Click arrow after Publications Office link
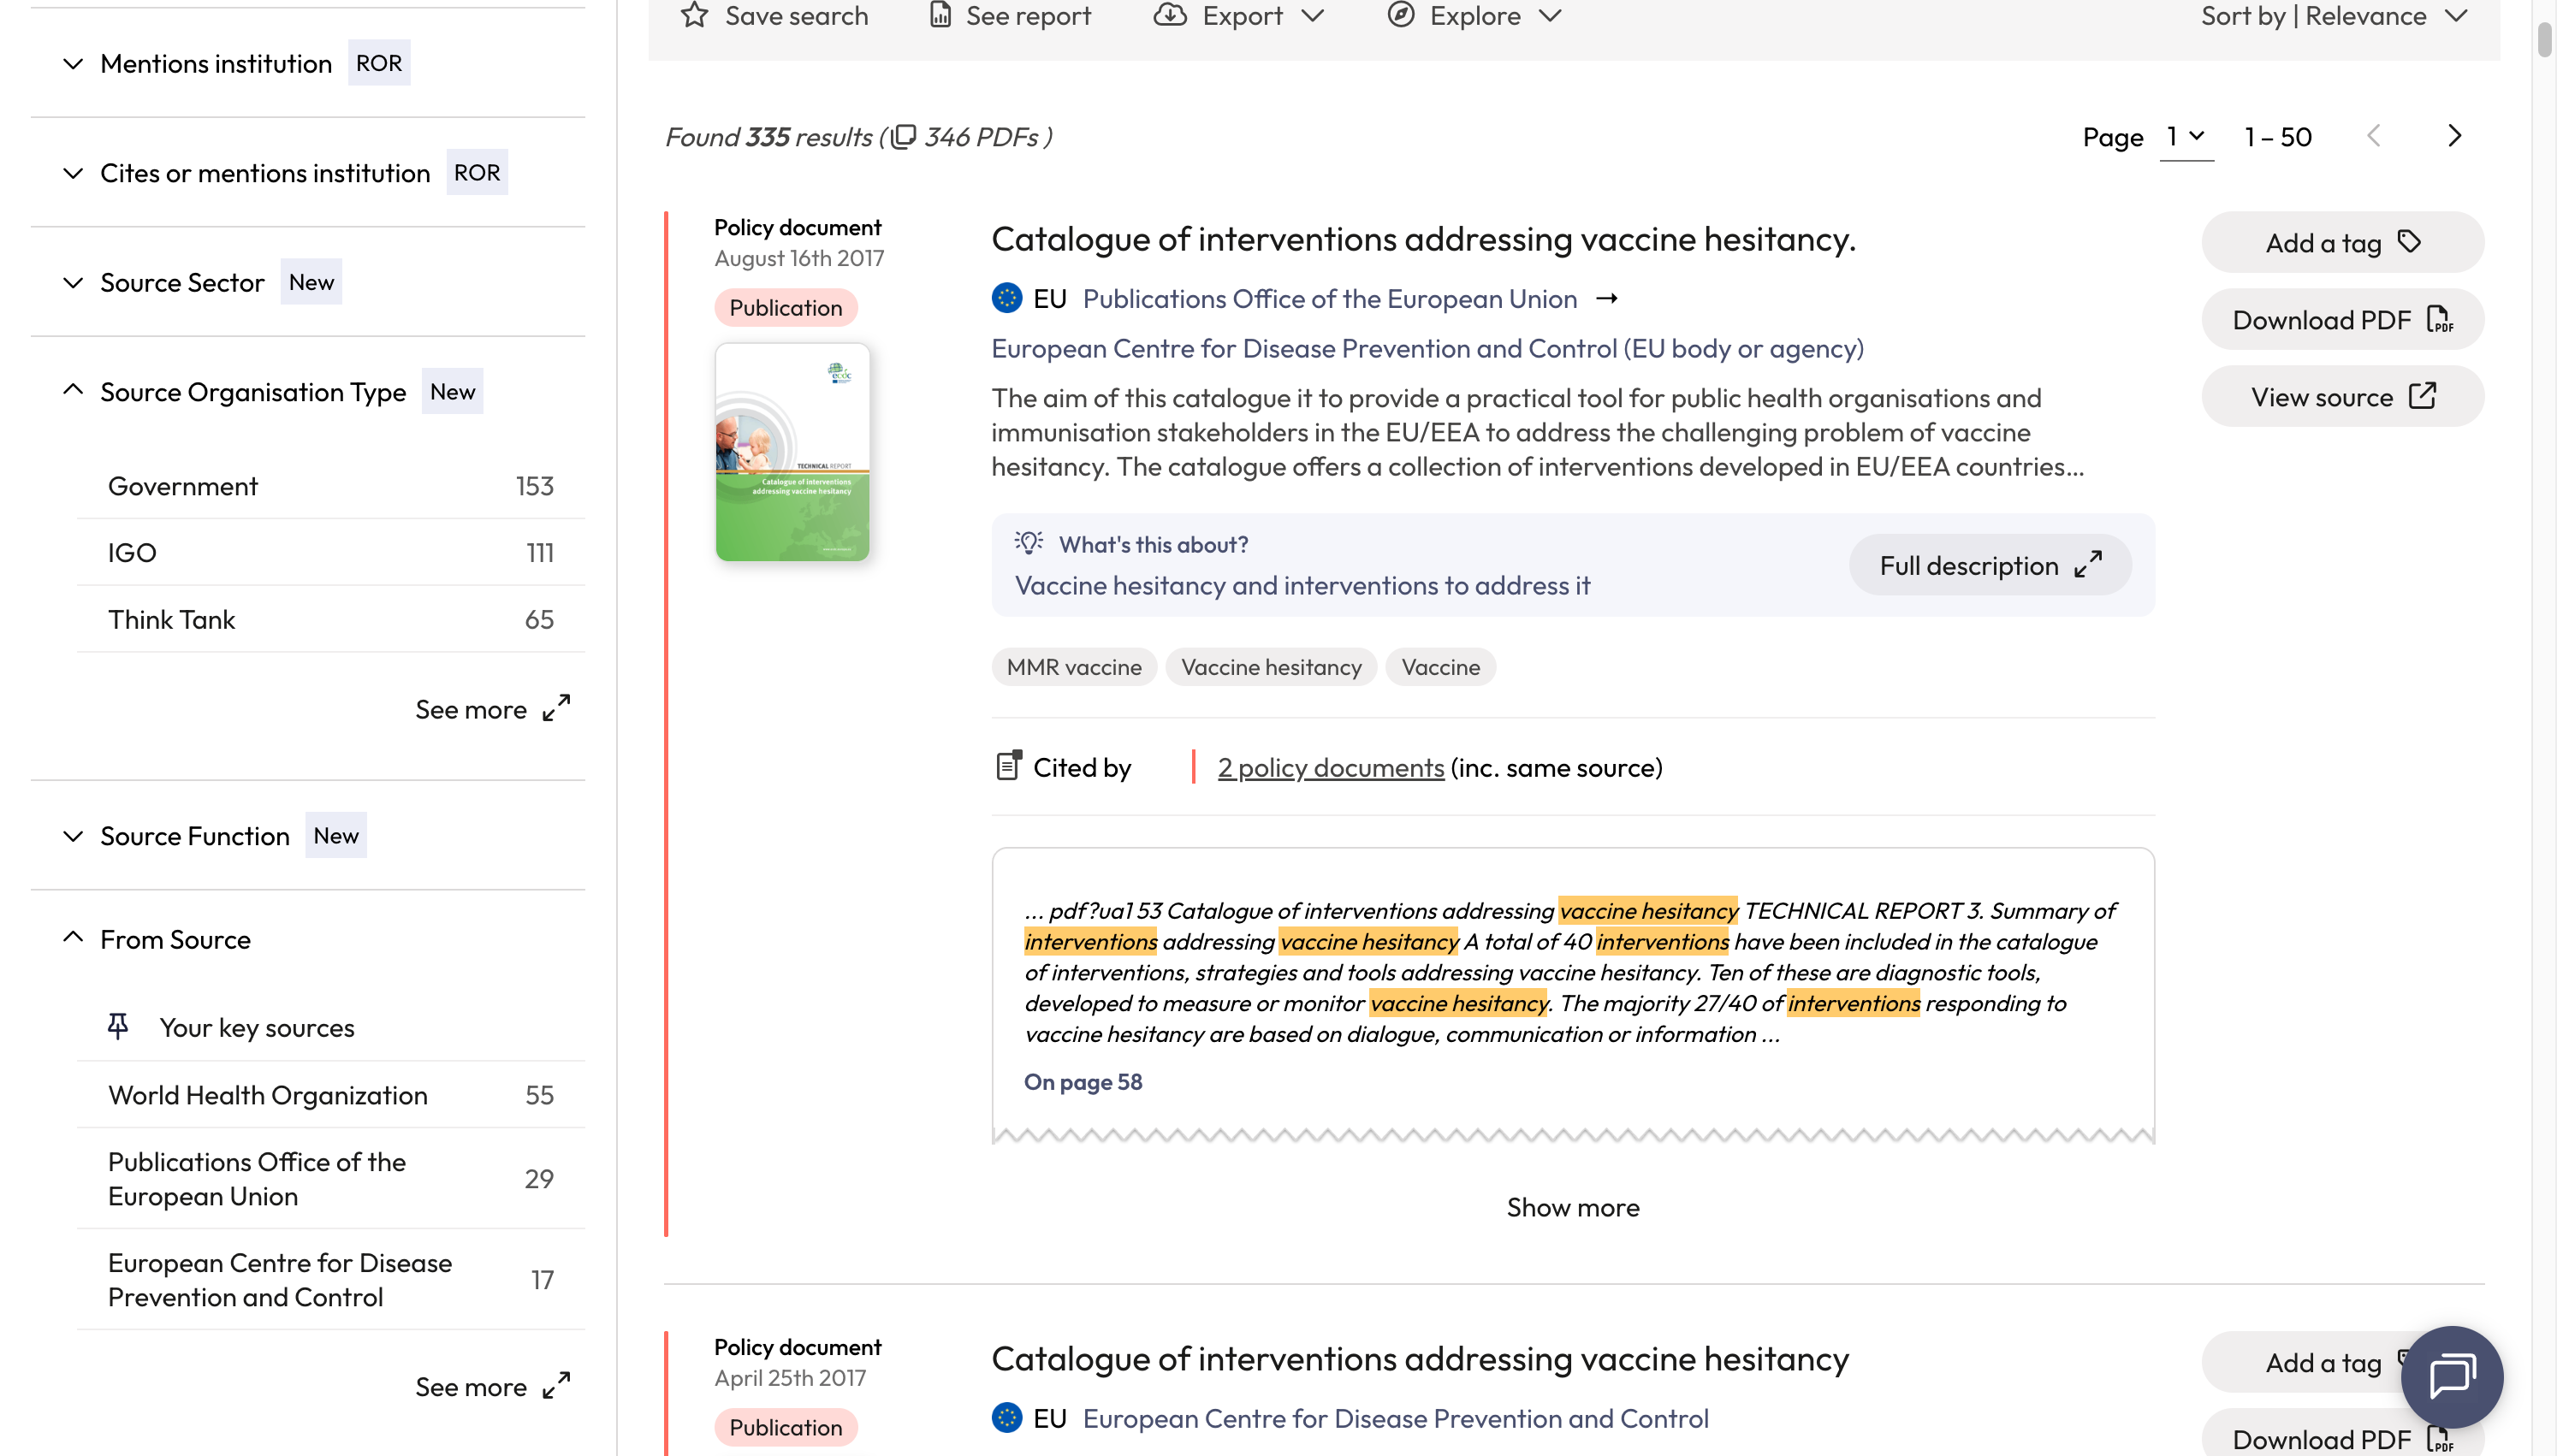2557x1456 pixels. 1607,299
